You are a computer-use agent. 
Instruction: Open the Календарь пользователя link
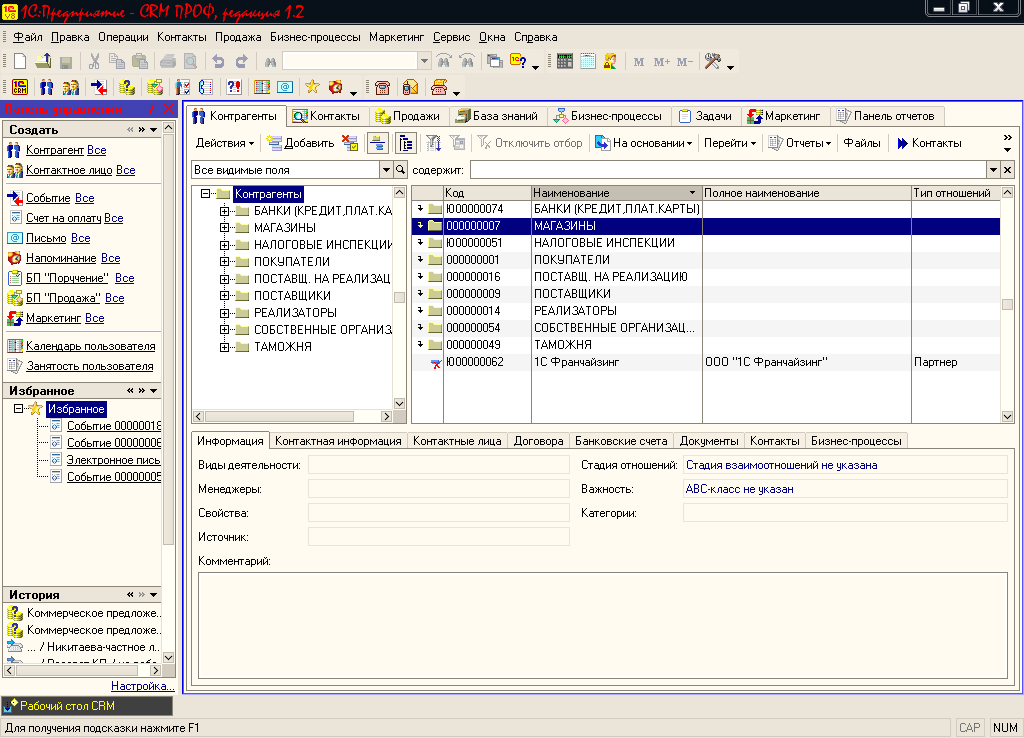[x=90, y=346]
